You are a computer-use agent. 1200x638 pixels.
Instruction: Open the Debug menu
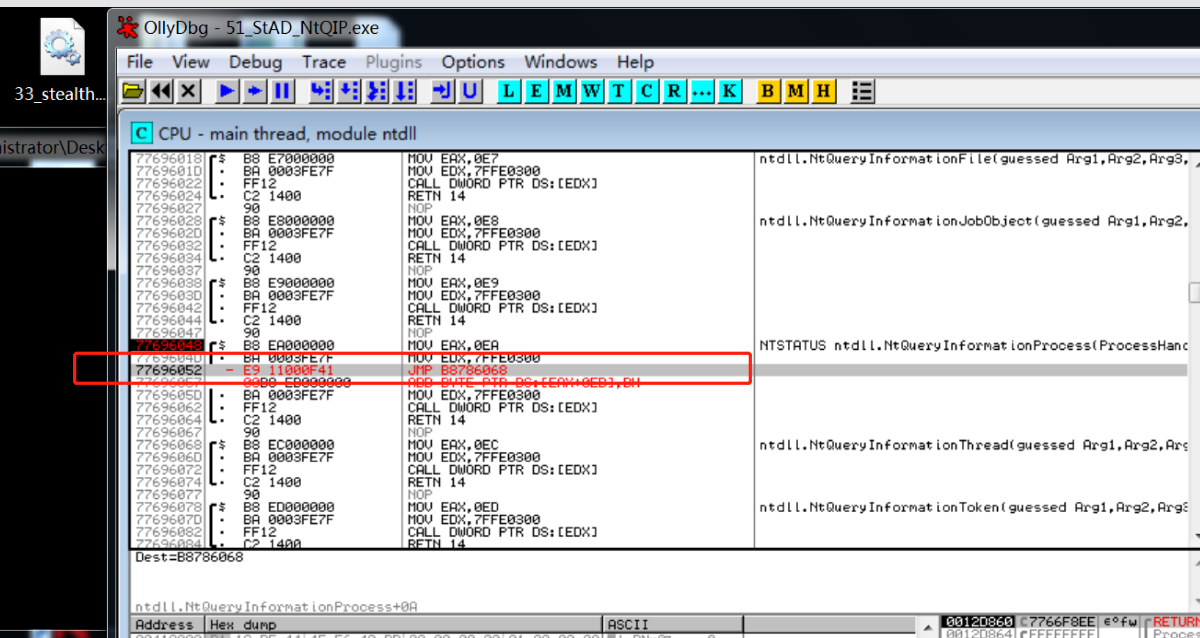point(255,62)
